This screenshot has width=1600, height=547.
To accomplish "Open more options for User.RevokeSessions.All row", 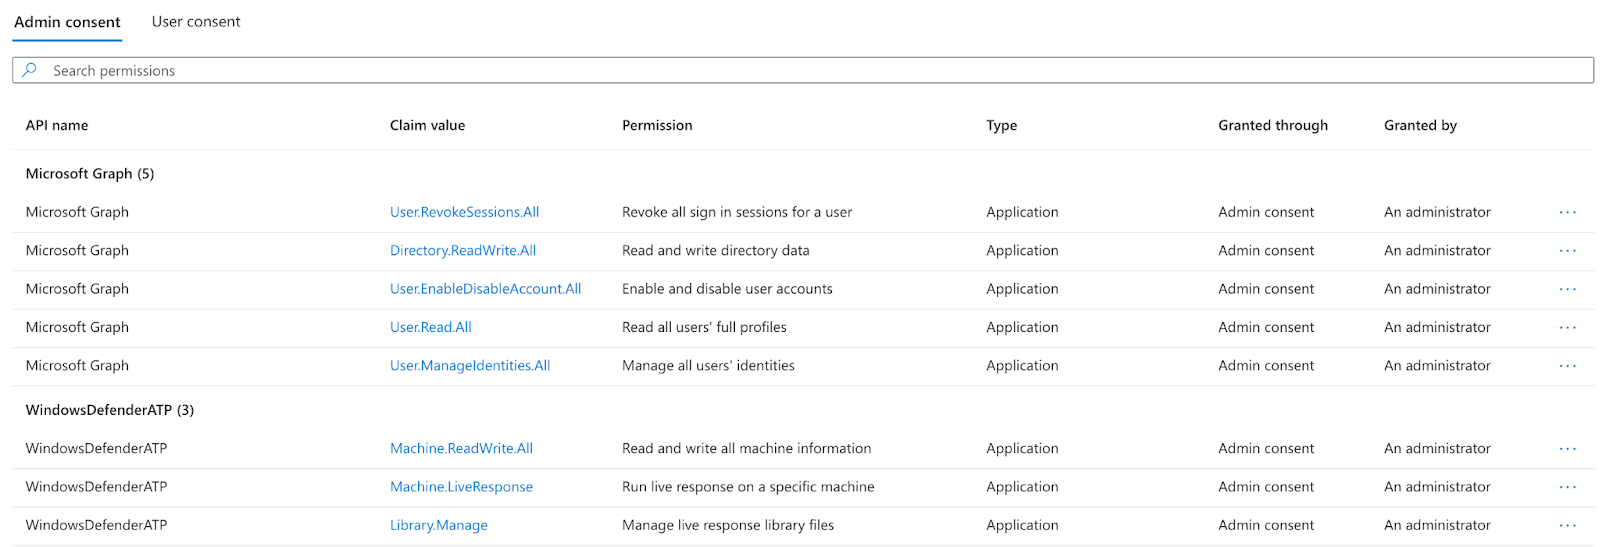I will [x=1567, y=212].
